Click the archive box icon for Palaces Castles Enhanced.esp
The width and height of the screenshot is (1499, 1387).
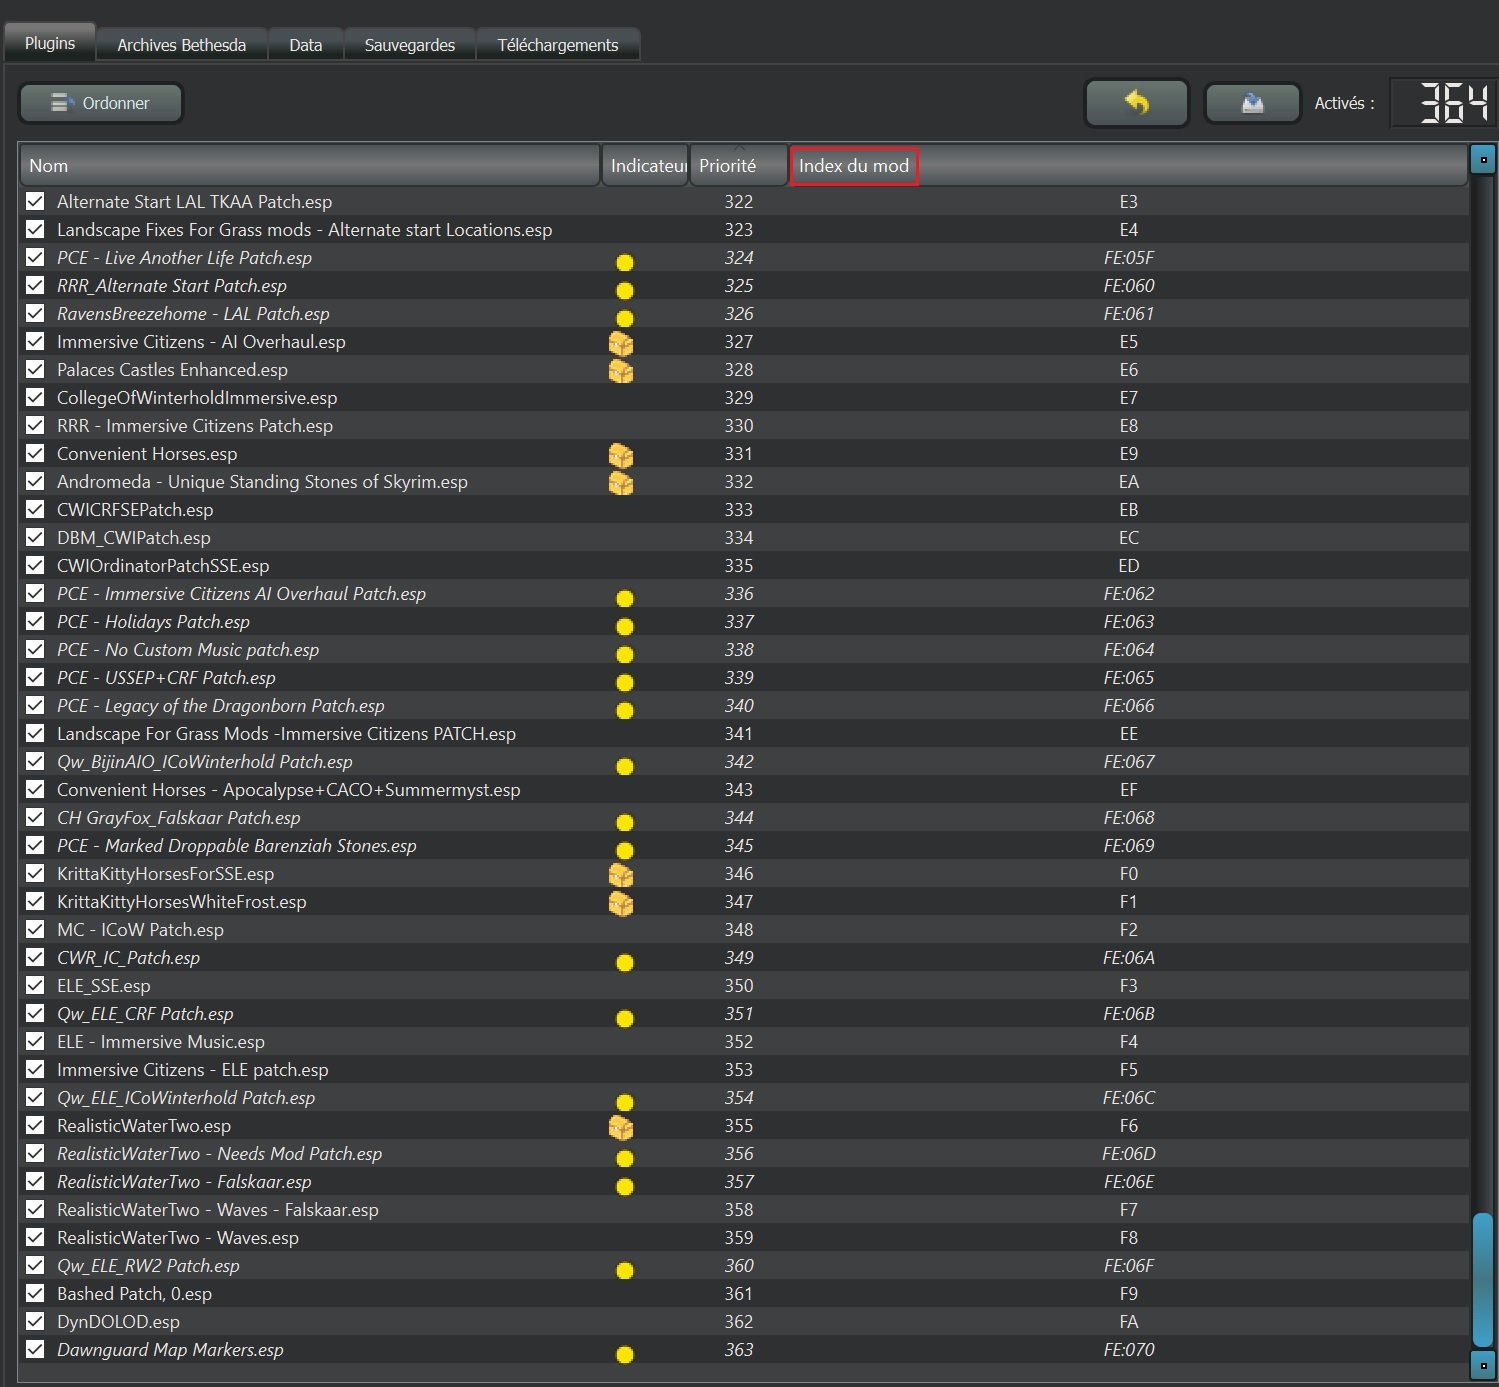pyautogui.click(x=621, y=371)
